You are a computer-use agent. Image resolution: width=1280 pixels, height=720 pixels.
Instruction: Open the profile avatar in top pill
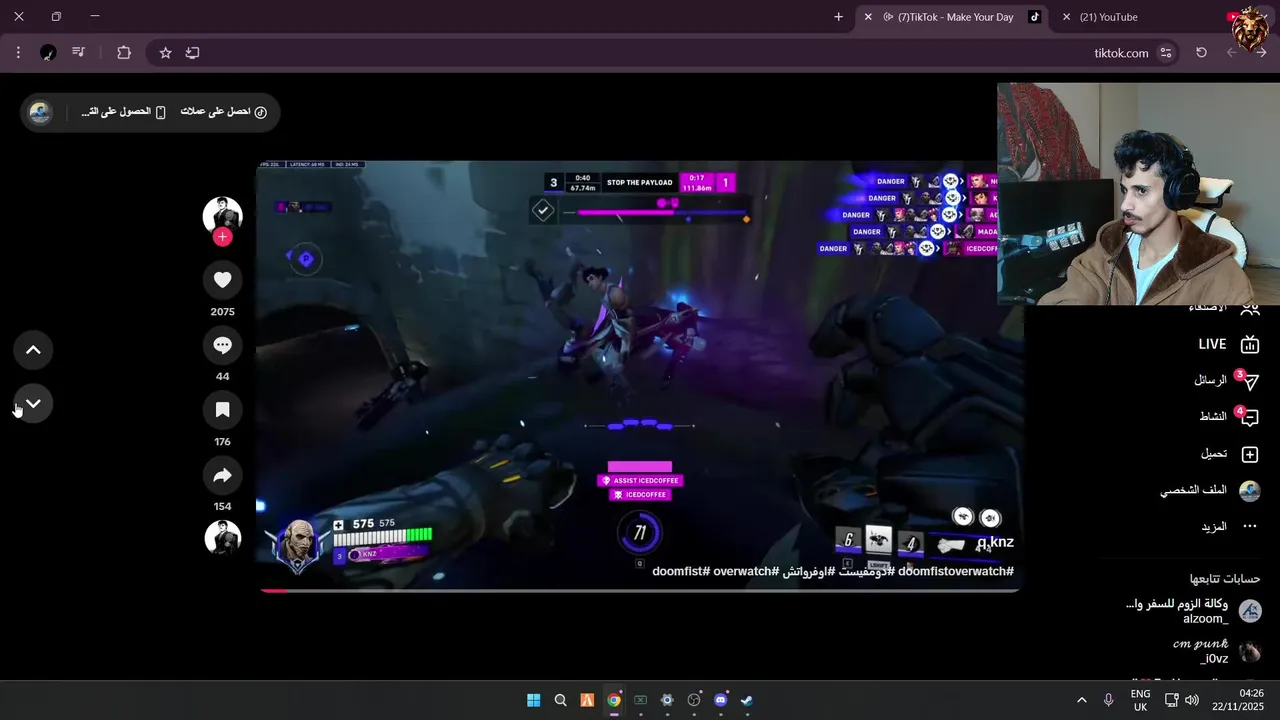(x=40, y=112)
